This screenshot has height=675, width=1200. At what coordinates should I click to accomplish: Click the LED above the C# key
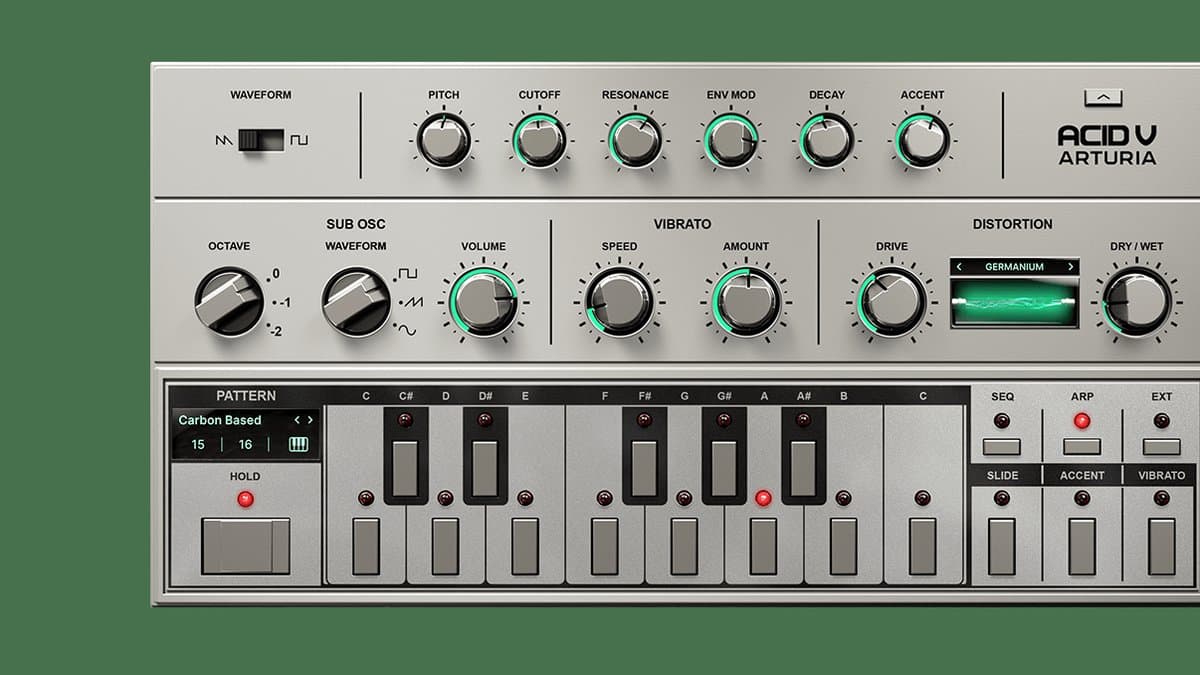(x=405, y=420)
